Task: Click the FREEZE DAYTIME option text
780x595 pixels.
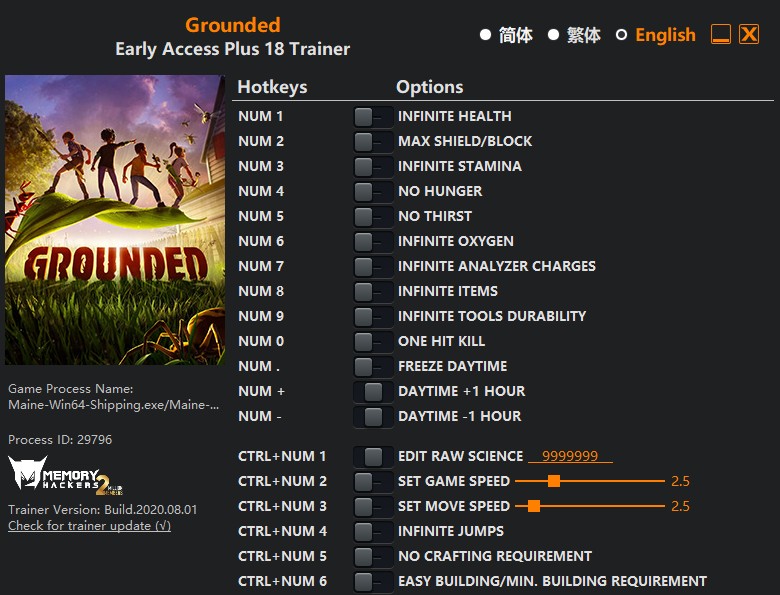Action: [x=453, y=366]
